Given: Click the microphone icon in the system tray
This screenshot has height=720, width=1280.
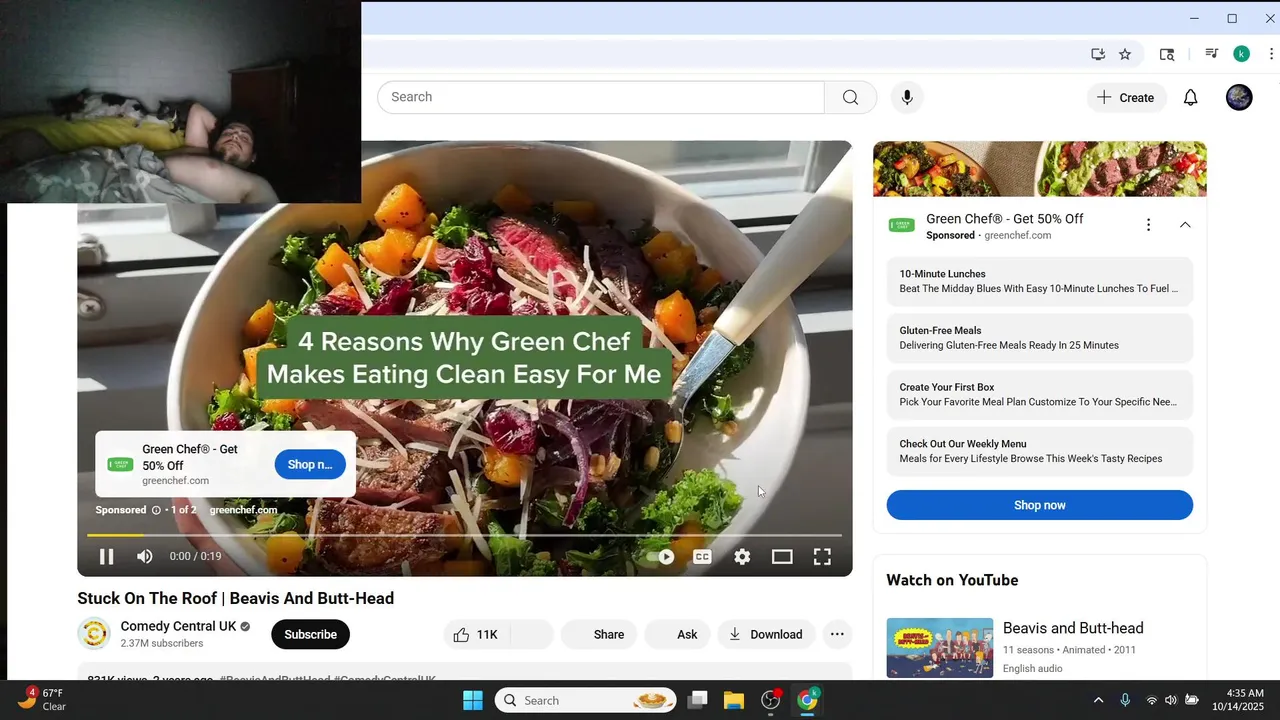Looking at the screenshot, I should [x=1125, y=700].
